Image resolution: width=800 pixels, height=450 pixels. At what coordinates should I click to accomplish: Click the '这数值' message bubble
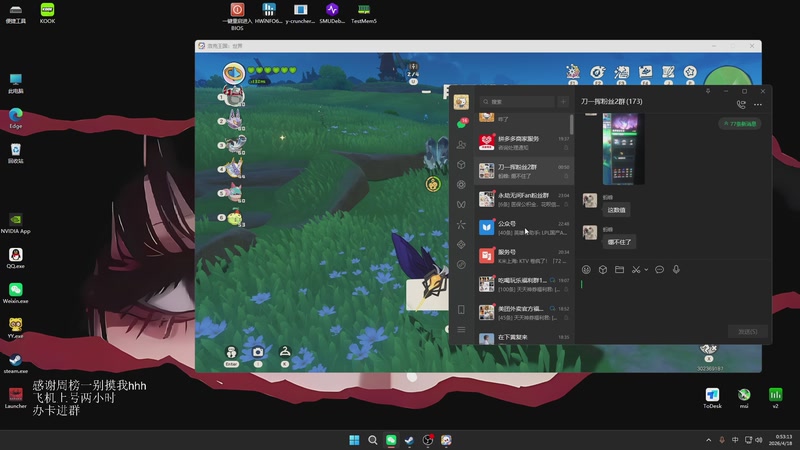(616, 210)
